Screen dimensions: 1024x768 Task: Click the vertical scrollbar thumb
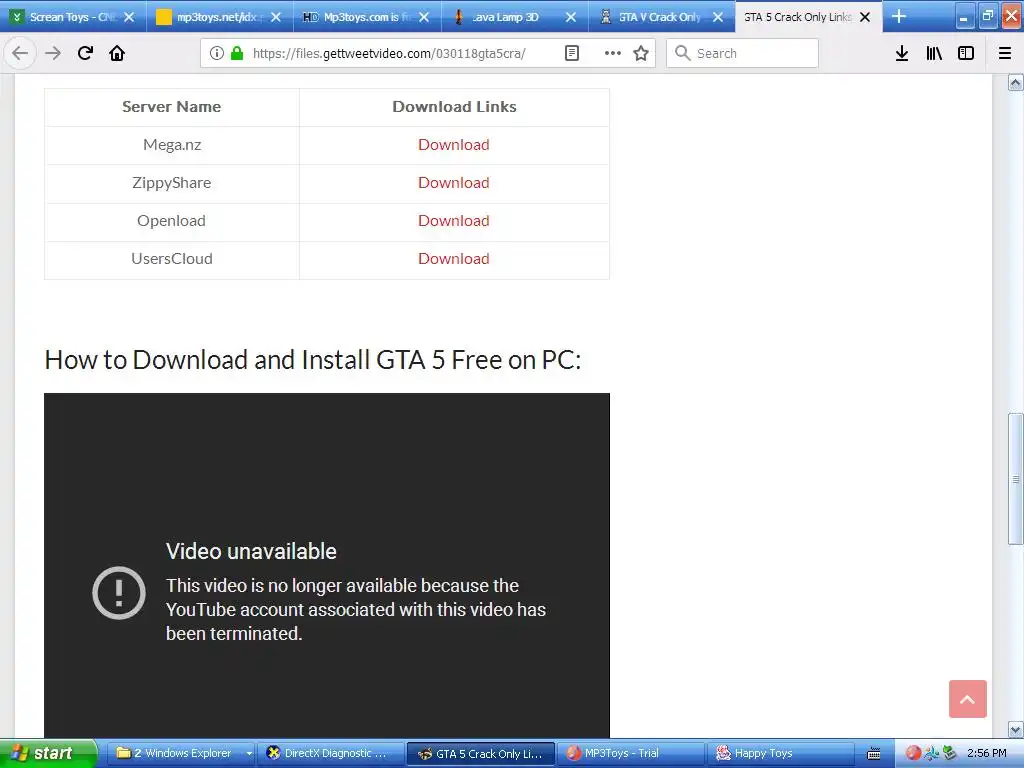(1016, 479)
